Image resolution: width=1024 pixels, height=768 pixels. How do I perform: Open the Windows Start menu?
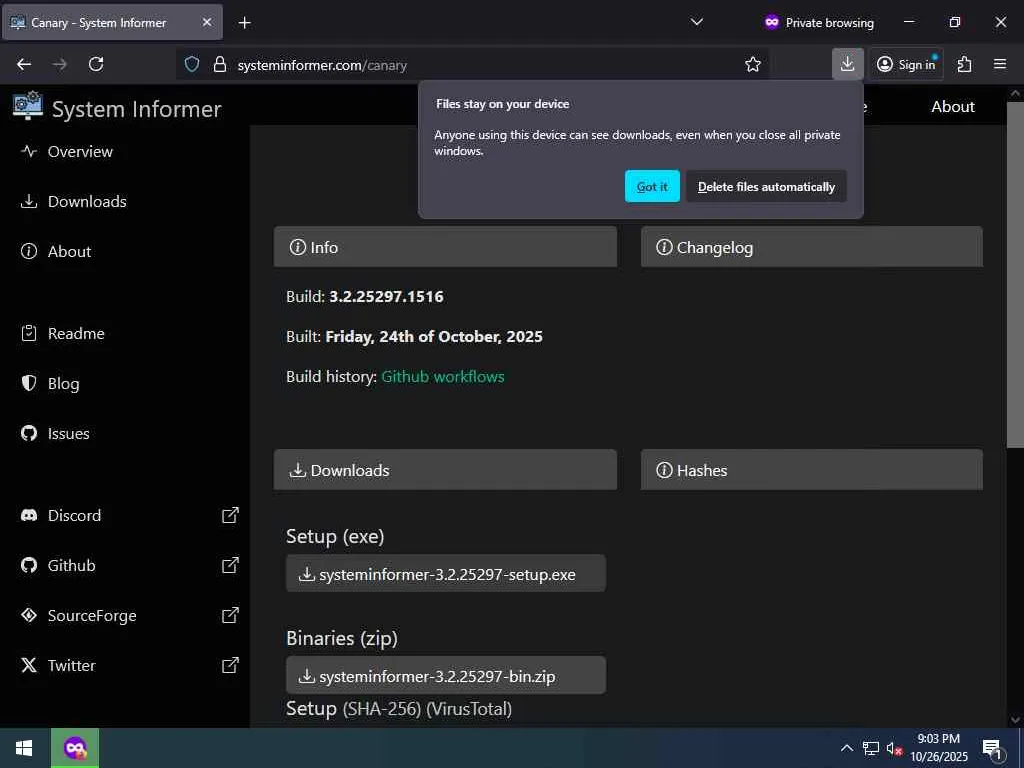click(24, 748)
